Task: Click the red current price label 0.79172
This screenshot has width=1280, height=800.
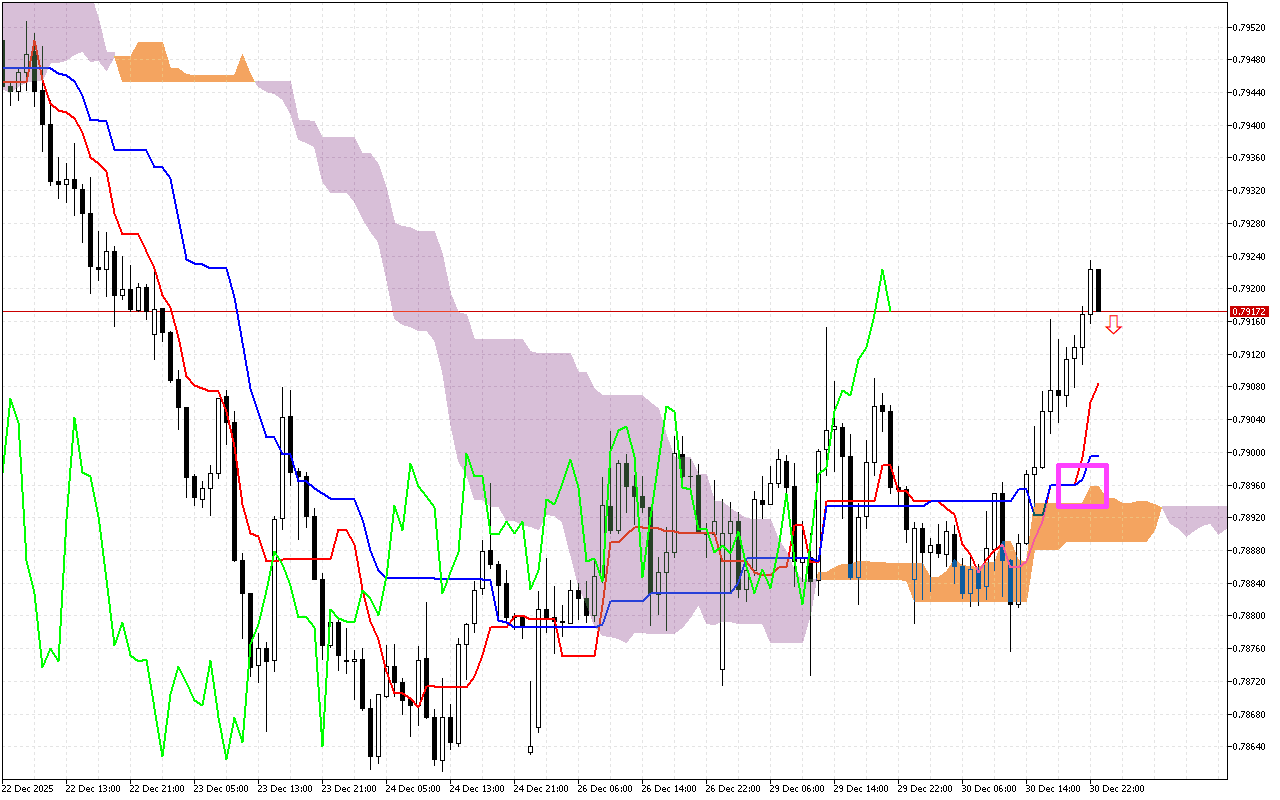Action: point(1246,312)
